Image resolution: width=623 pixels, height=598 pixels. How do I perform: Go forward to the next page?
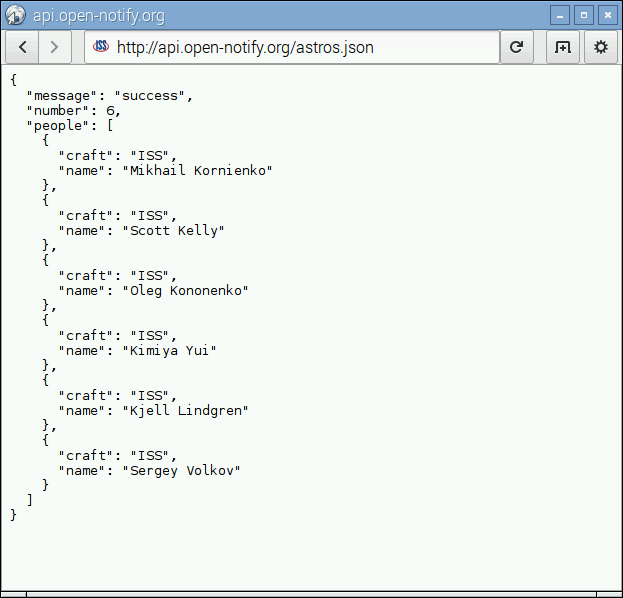[55, 47]
